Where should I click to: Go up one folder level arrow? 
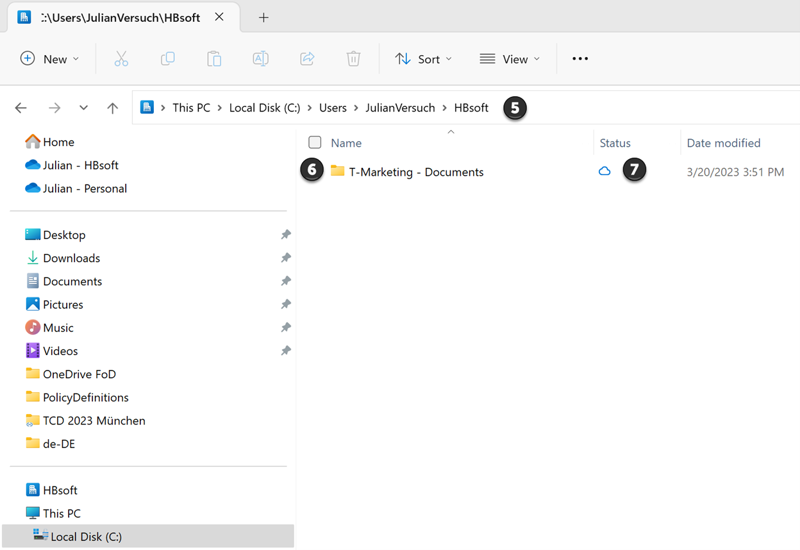(113, 108)
